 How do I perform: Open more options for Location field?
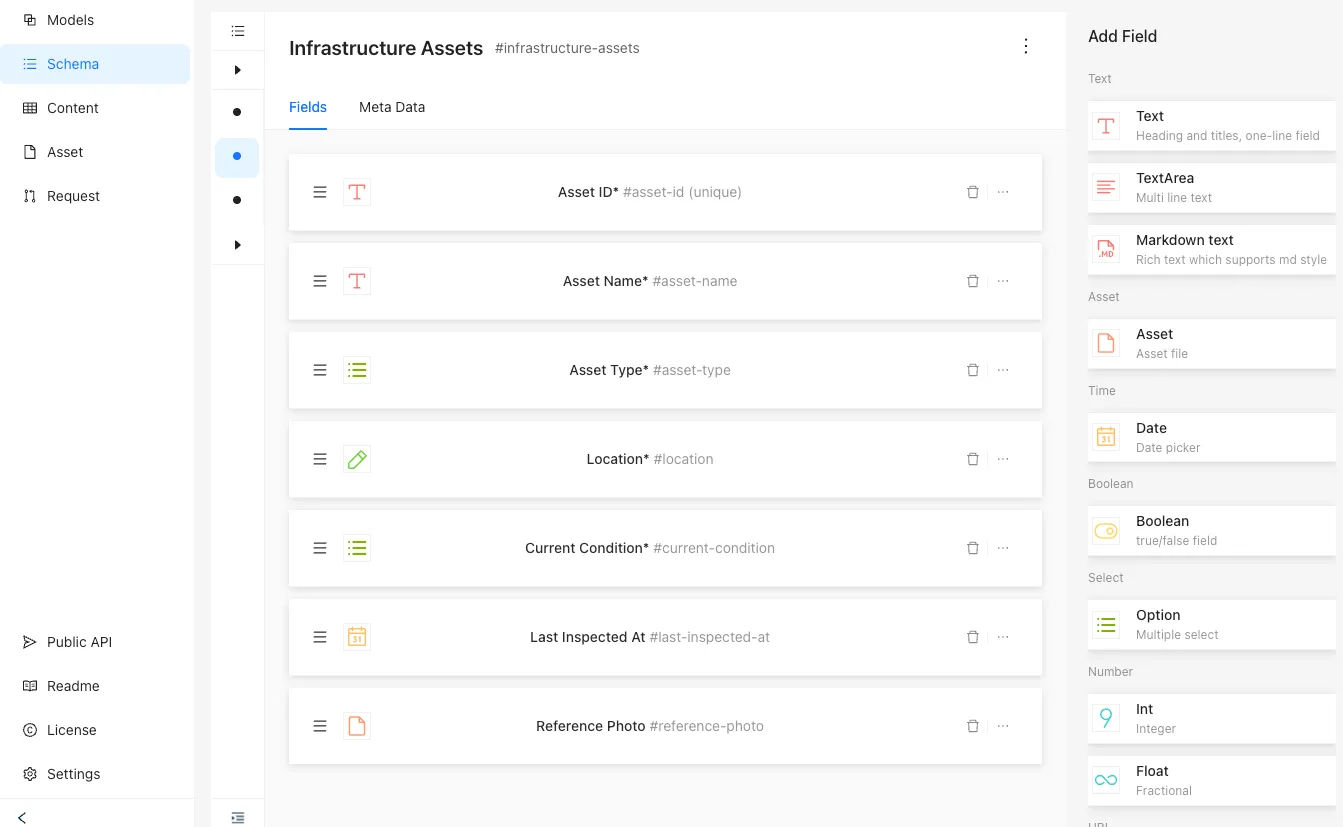click(x=1003, y=459)
